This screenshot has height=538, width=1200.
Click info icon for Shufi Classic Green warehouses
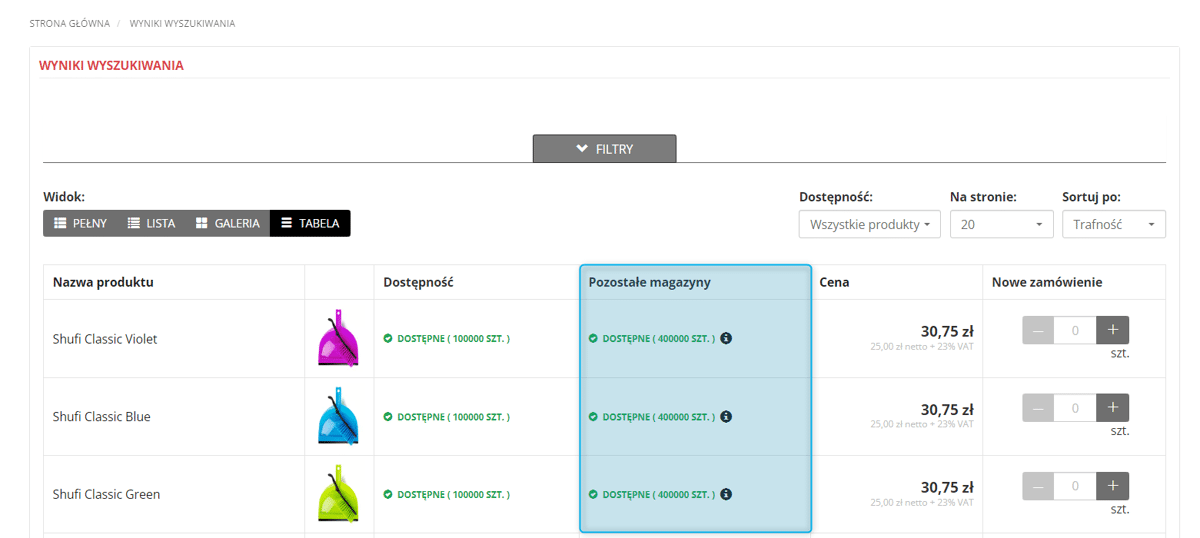click(x=726, y=494)
